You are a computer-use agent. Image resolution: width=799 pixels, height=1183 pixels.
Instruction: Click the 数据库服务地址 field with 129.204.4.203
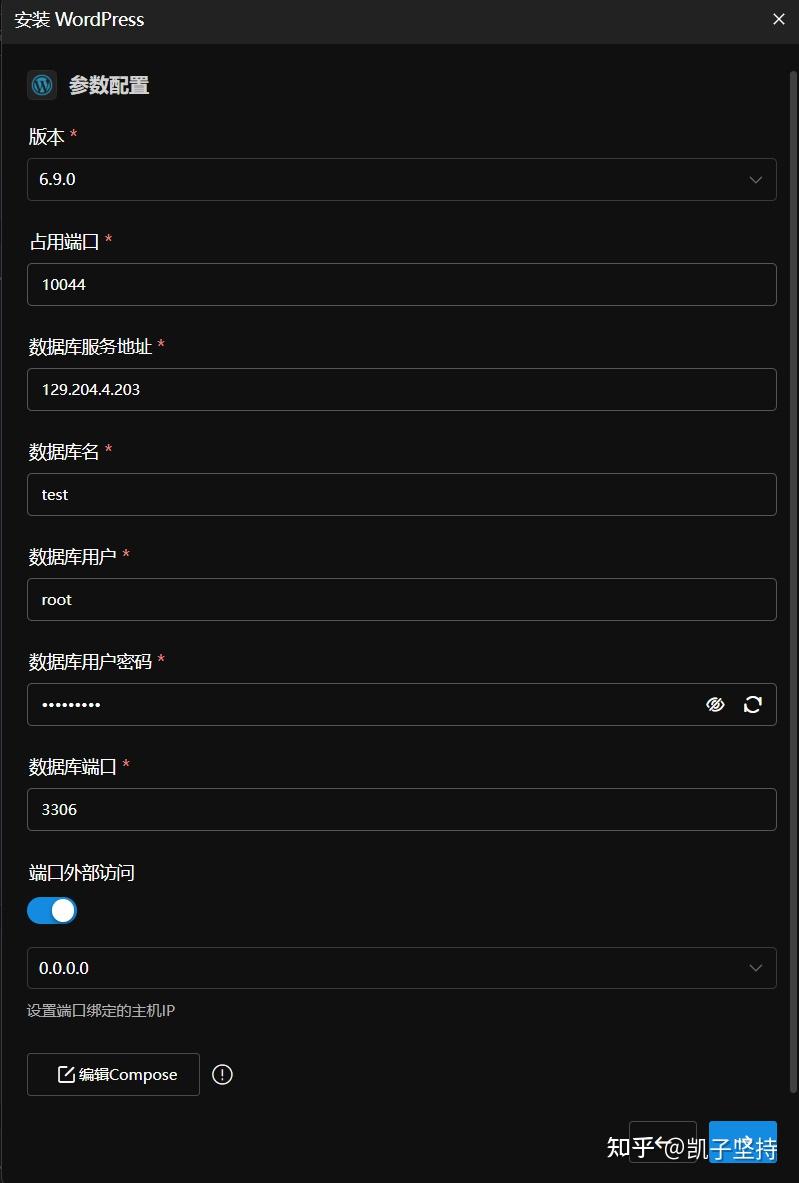[400, 389]
